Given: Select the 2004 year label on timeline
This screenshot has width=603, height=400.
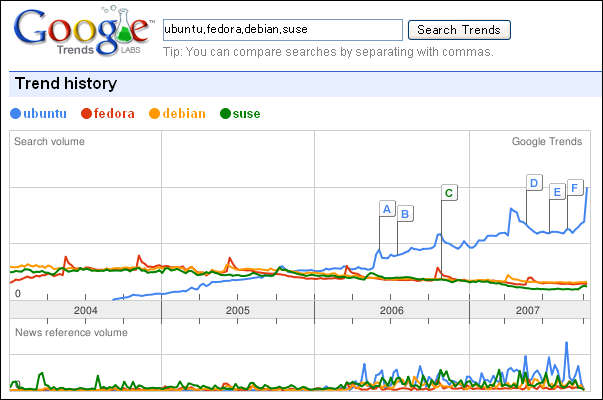Looking at the screenshot, I should click(85, 310).
